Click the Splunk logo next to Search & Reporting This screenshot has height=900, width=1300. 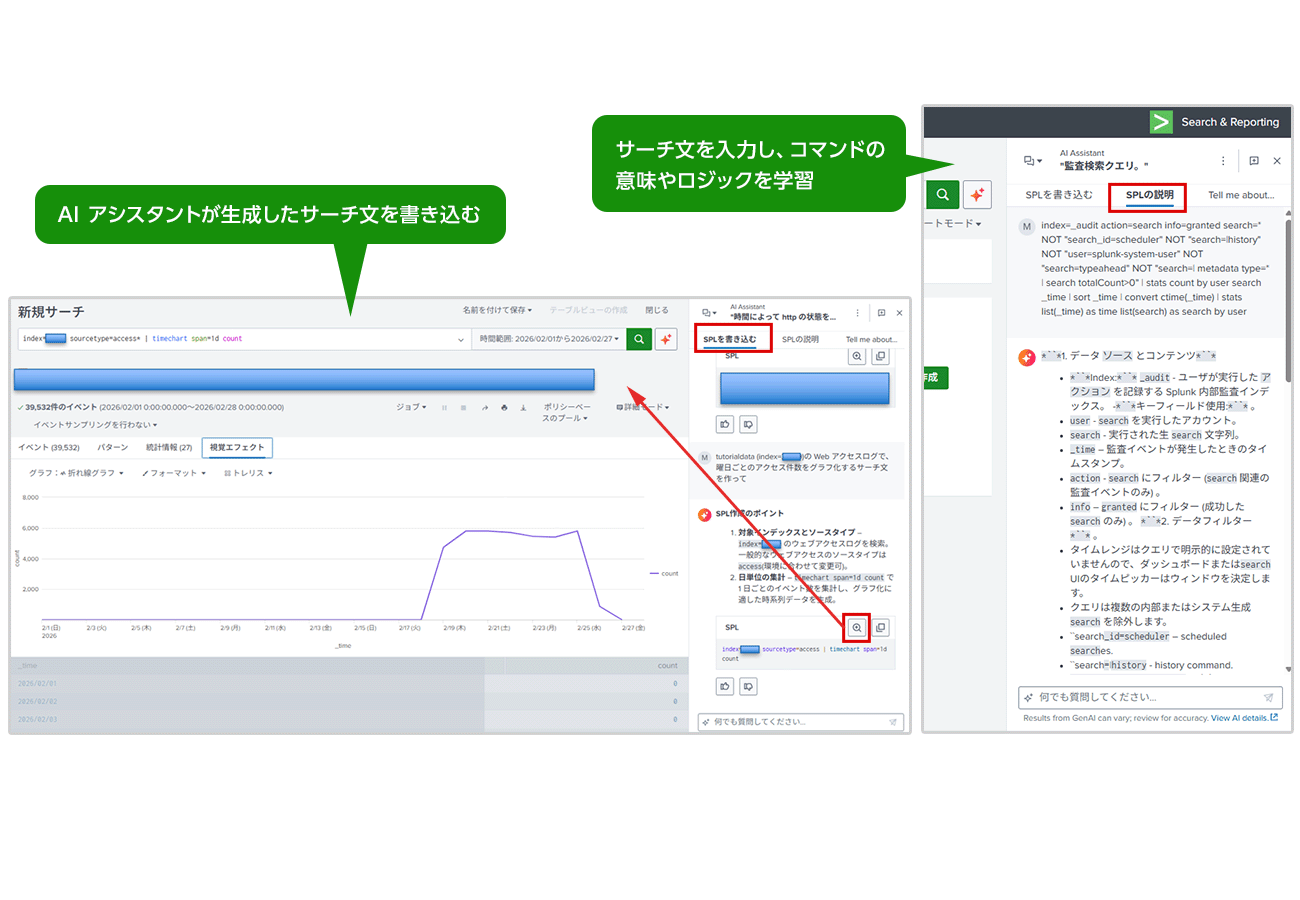[1160, 122]
